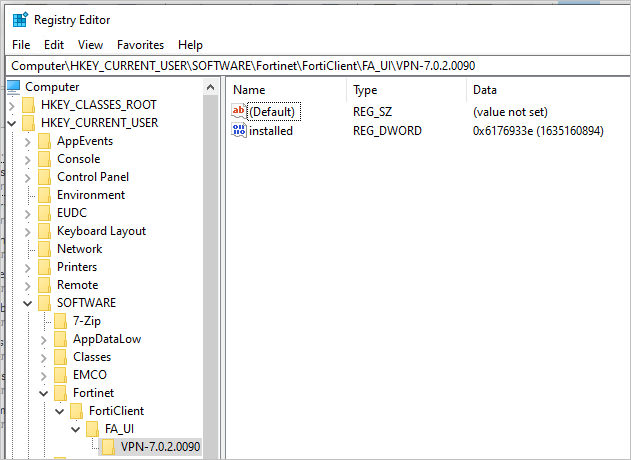Expand the Keyboard Layout key arrow

27,231
